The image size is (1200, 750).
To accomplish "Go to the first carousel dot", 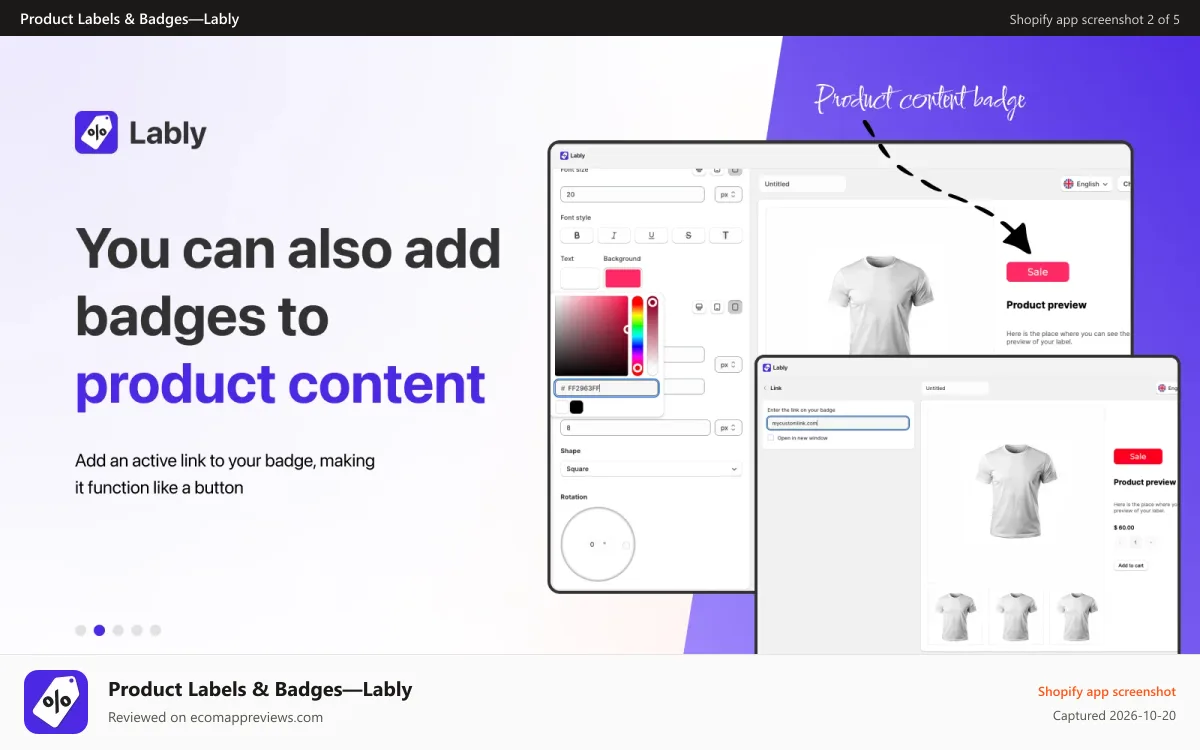I will 81,630.
